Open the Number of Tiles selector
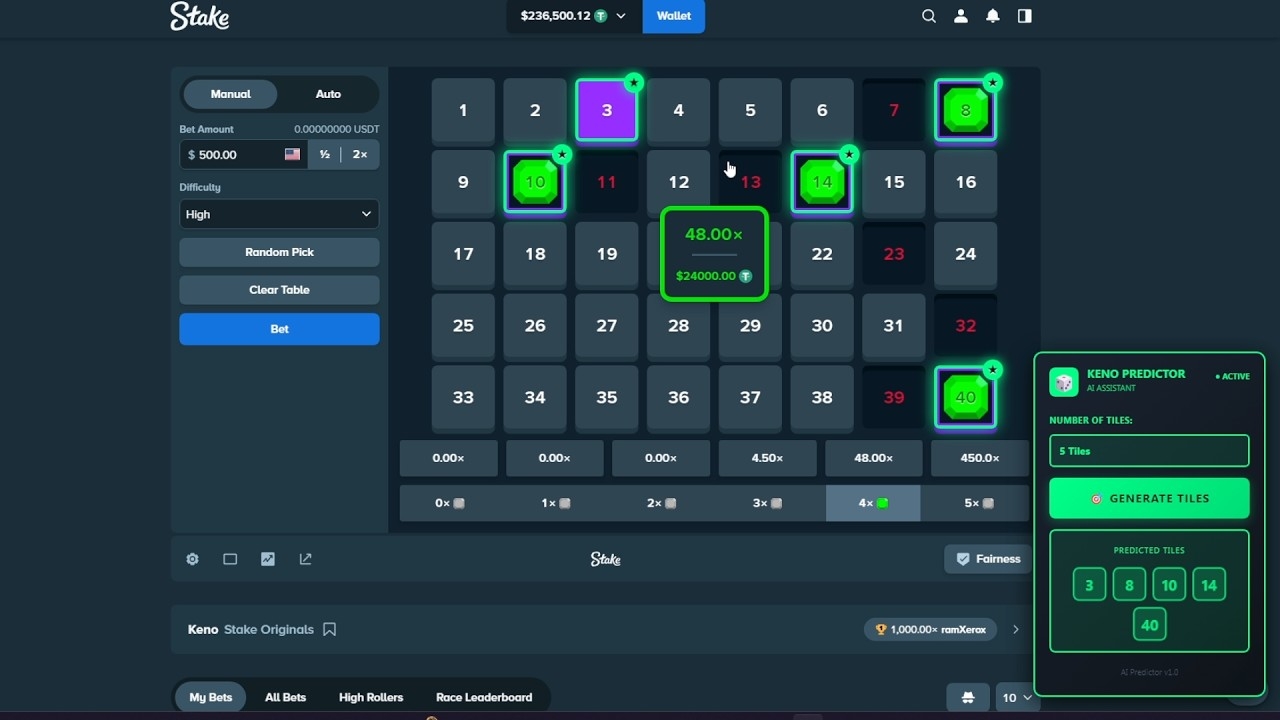The image size is (1280, 720). tap(1149, 451)
